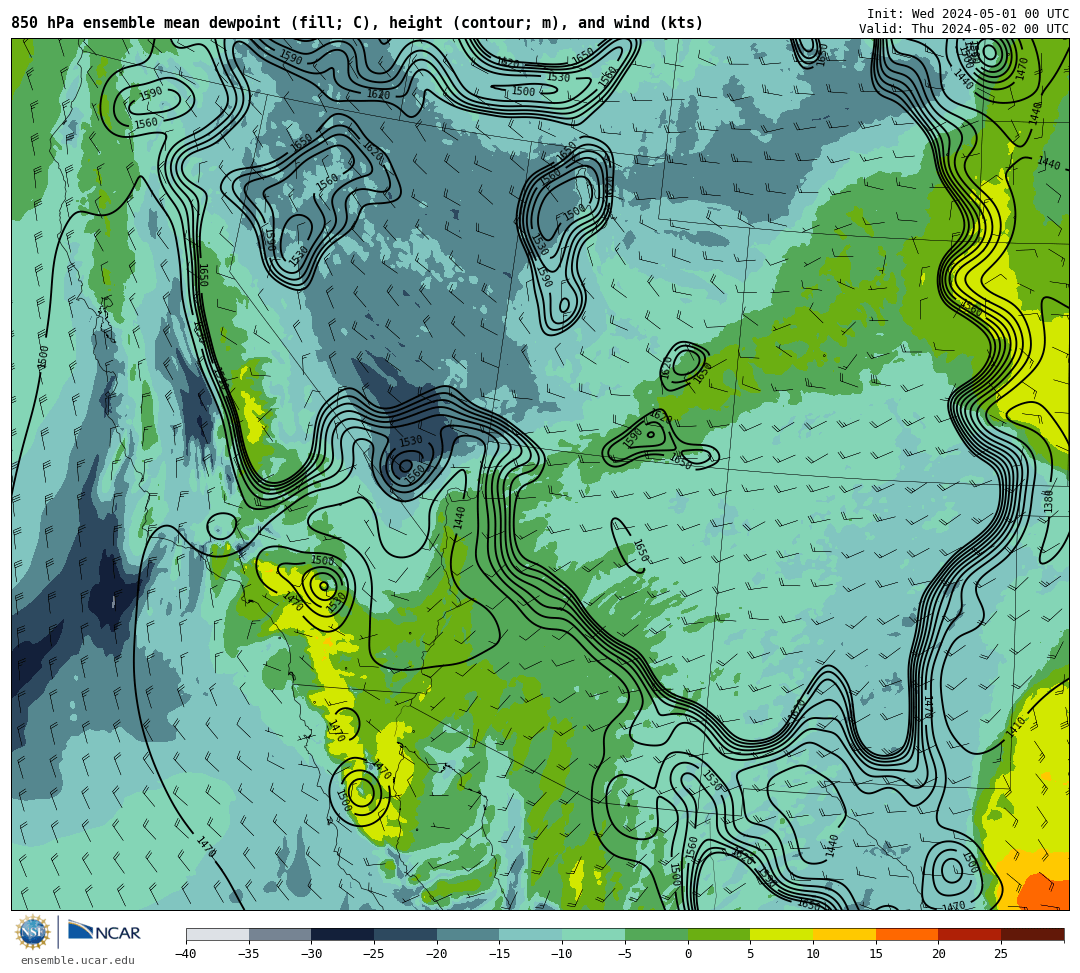Click the -30 colorbar tick label
This screenshot has height=973, width=1080.
tap(311, 954)
